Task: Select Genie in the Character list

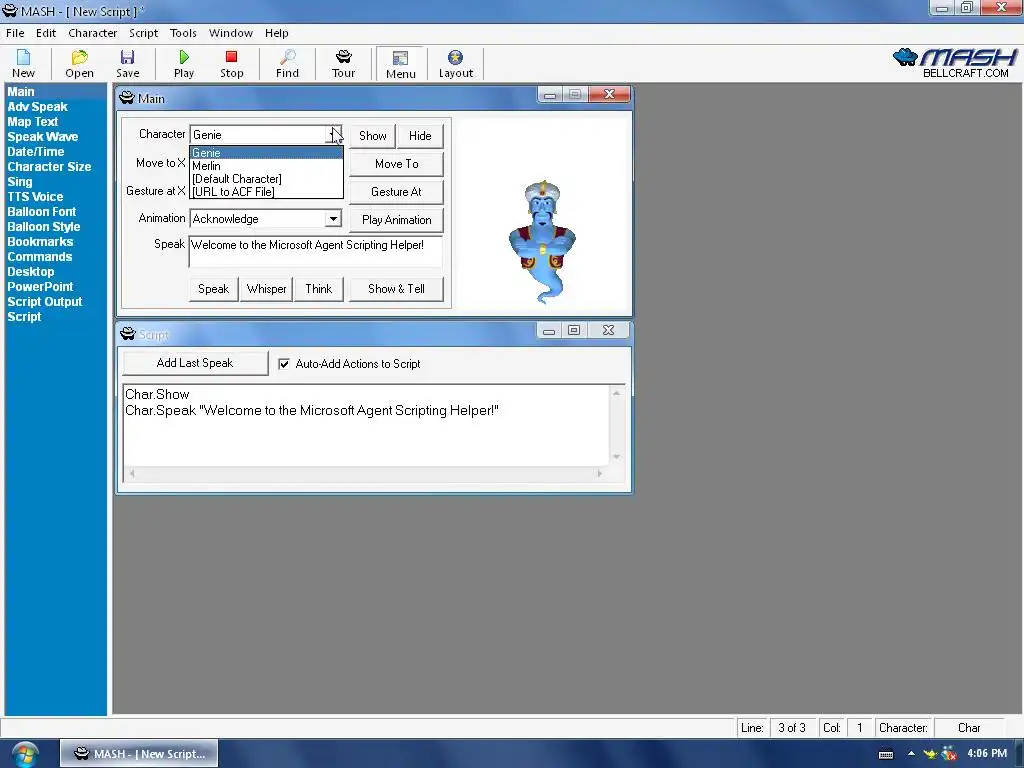Action: 266,153
